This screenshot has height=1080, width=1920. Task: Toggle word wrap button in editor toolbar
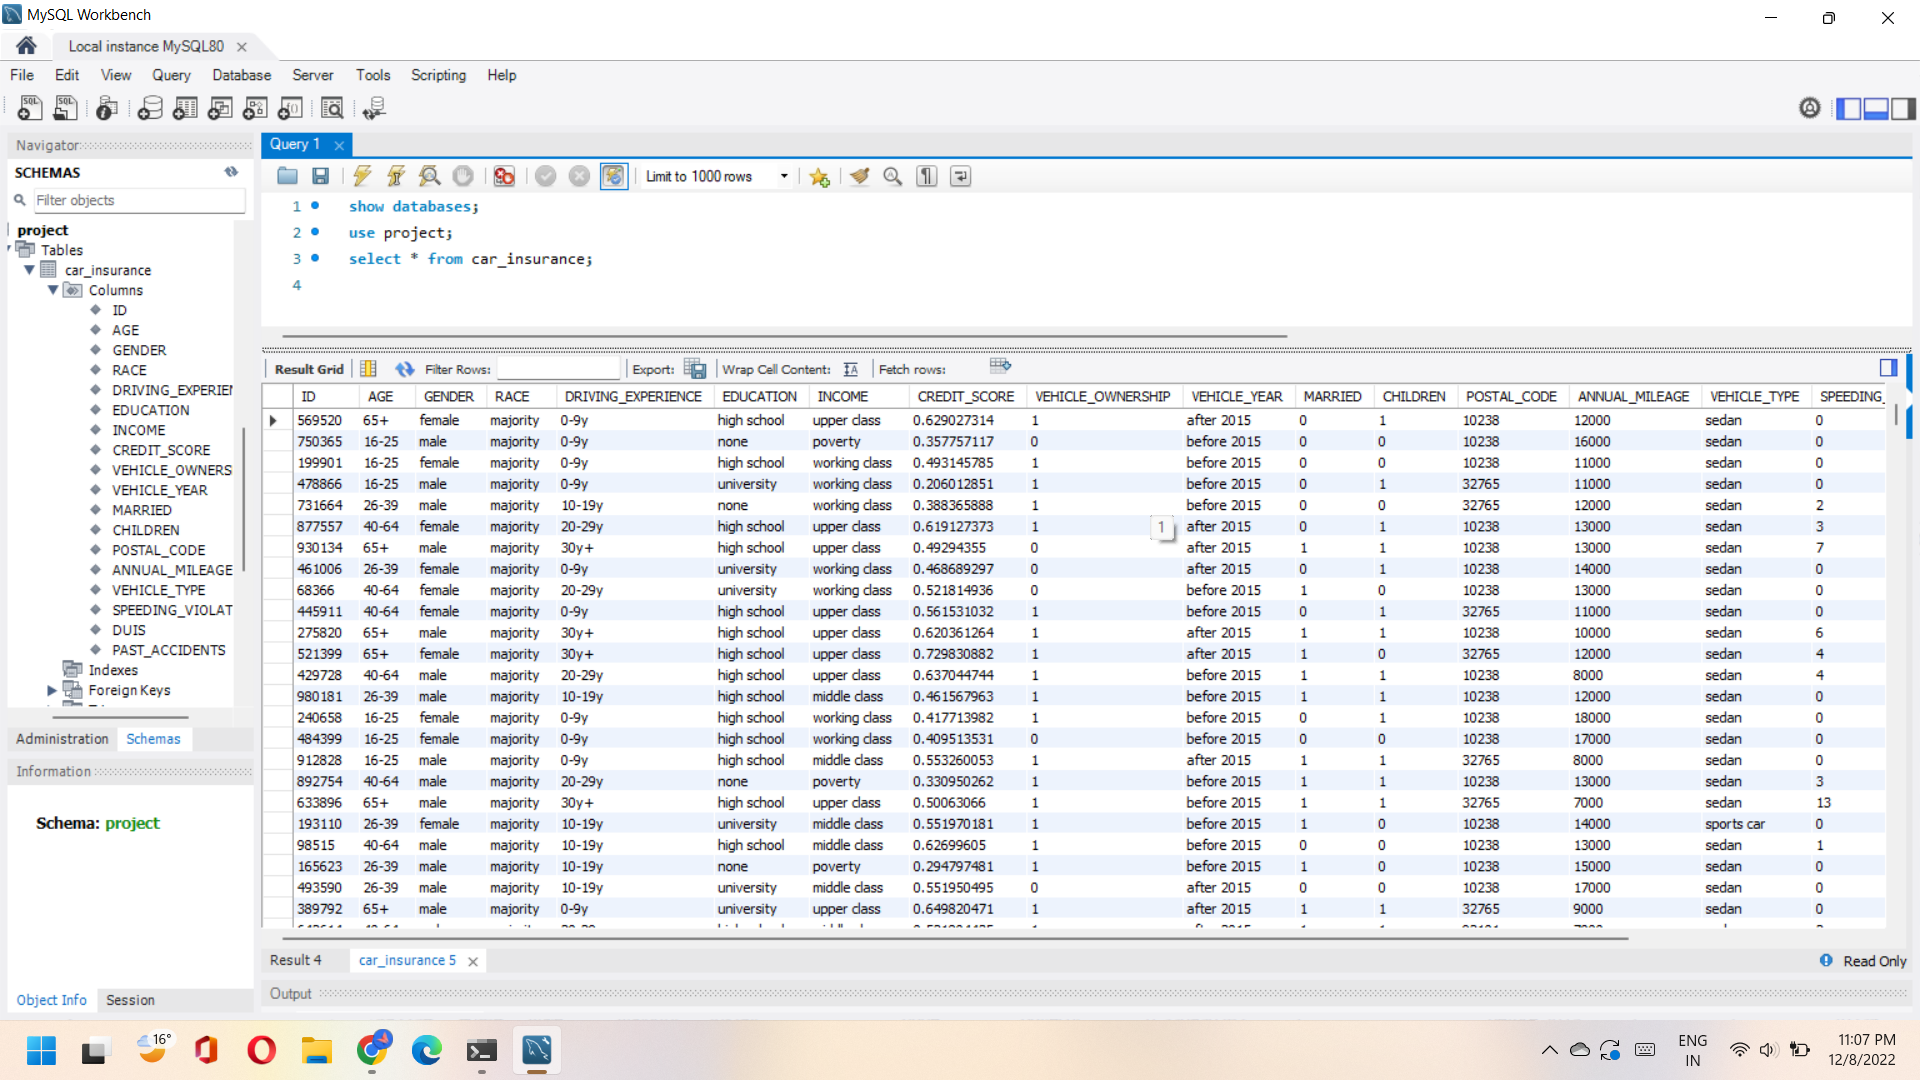click(x=960, y=176)
